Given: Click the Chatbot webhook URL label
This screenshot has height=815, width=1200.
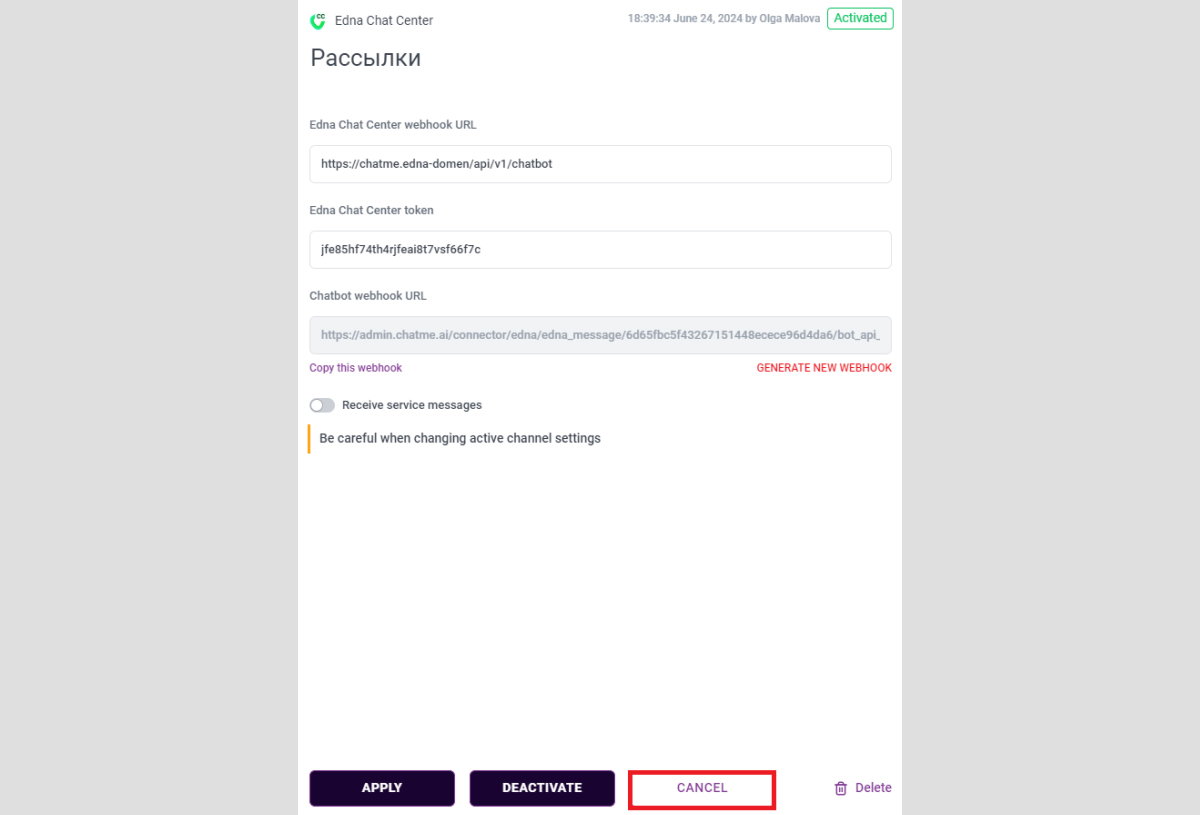Looking at the screenshot, I should pyautogui.click(x=368, y=296).
